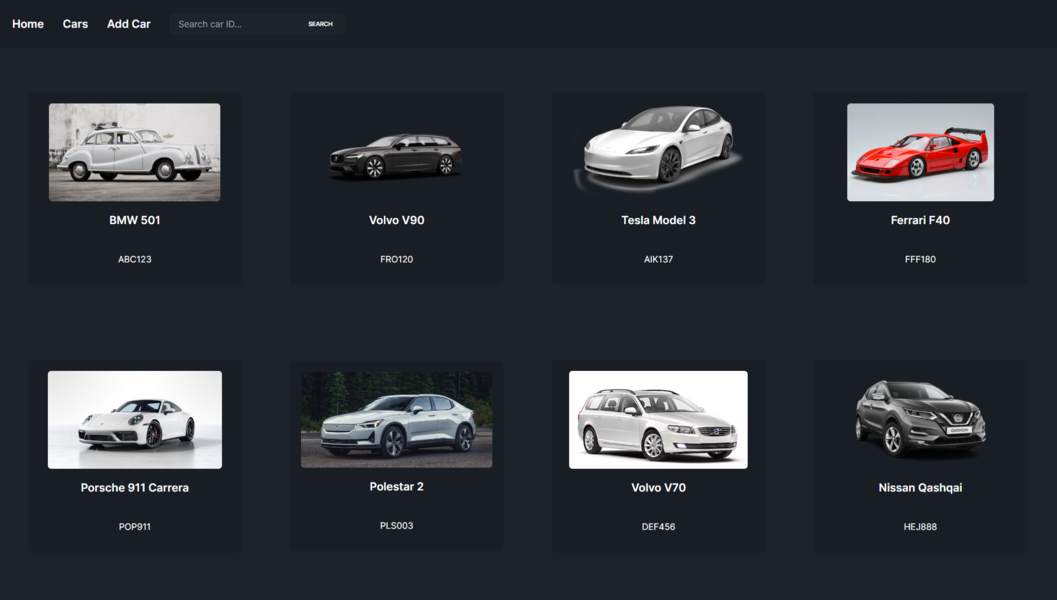Click the DEF456 car ID

[659, 527]
